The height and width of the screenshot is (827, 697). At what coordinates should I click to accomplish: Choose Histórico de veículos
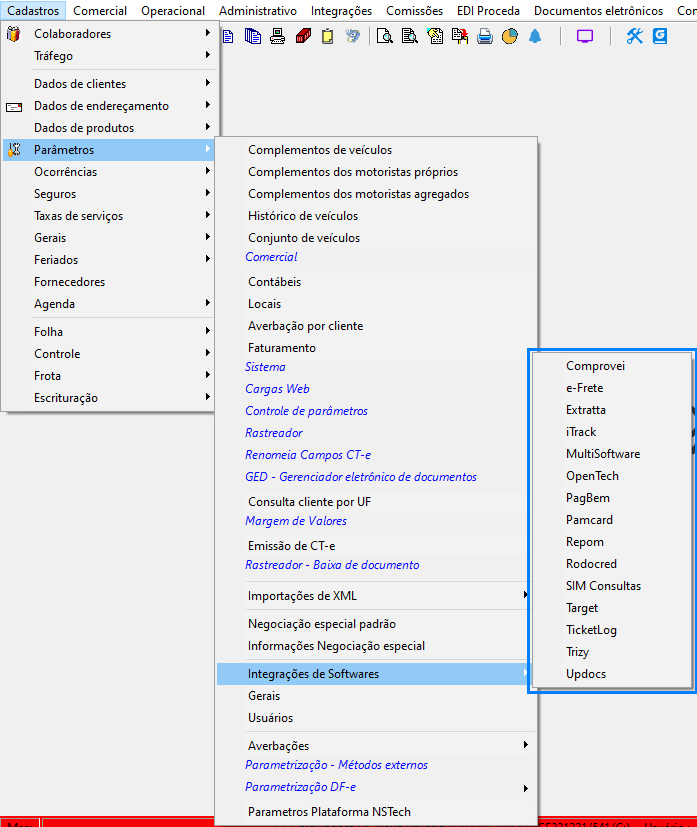click(x=376, y=216)
